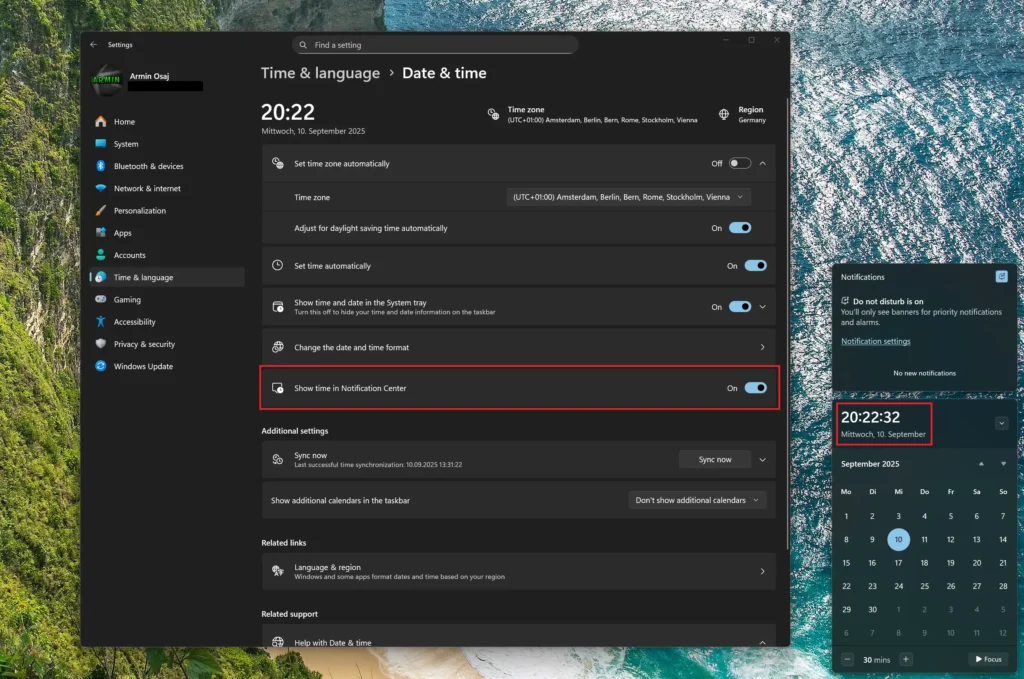This screenshot has width=1024, height=679.
Task: Collapse the calendar flyout chevron
Action: pos(1001,423)
